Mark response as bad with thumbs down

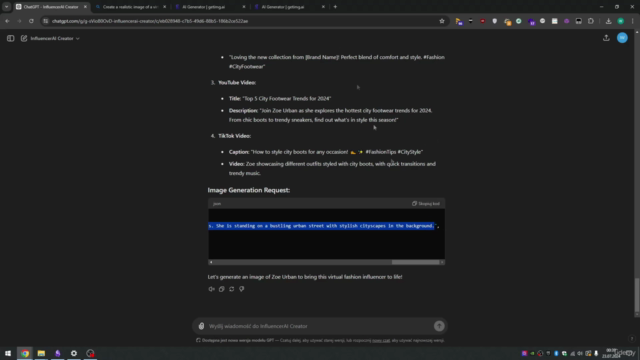pyautogui.click(x=242, y=289)
